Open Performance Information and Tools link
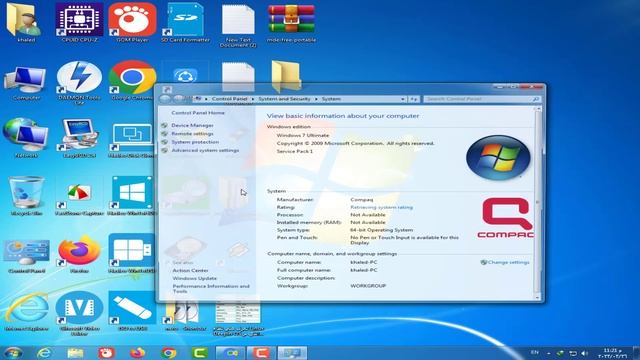The image size is (640, 360). click(x=211, y=289)
